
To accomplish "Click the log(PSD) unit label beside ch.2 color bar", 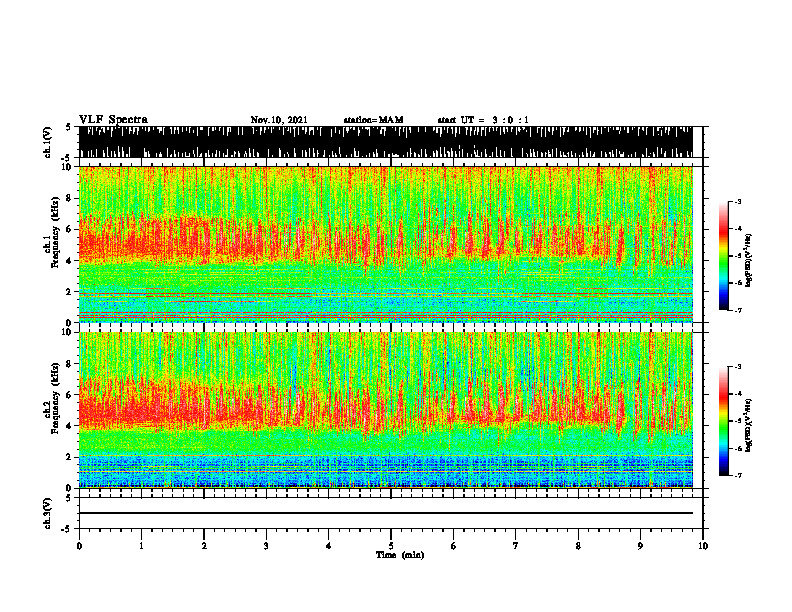I will (750, 425).
